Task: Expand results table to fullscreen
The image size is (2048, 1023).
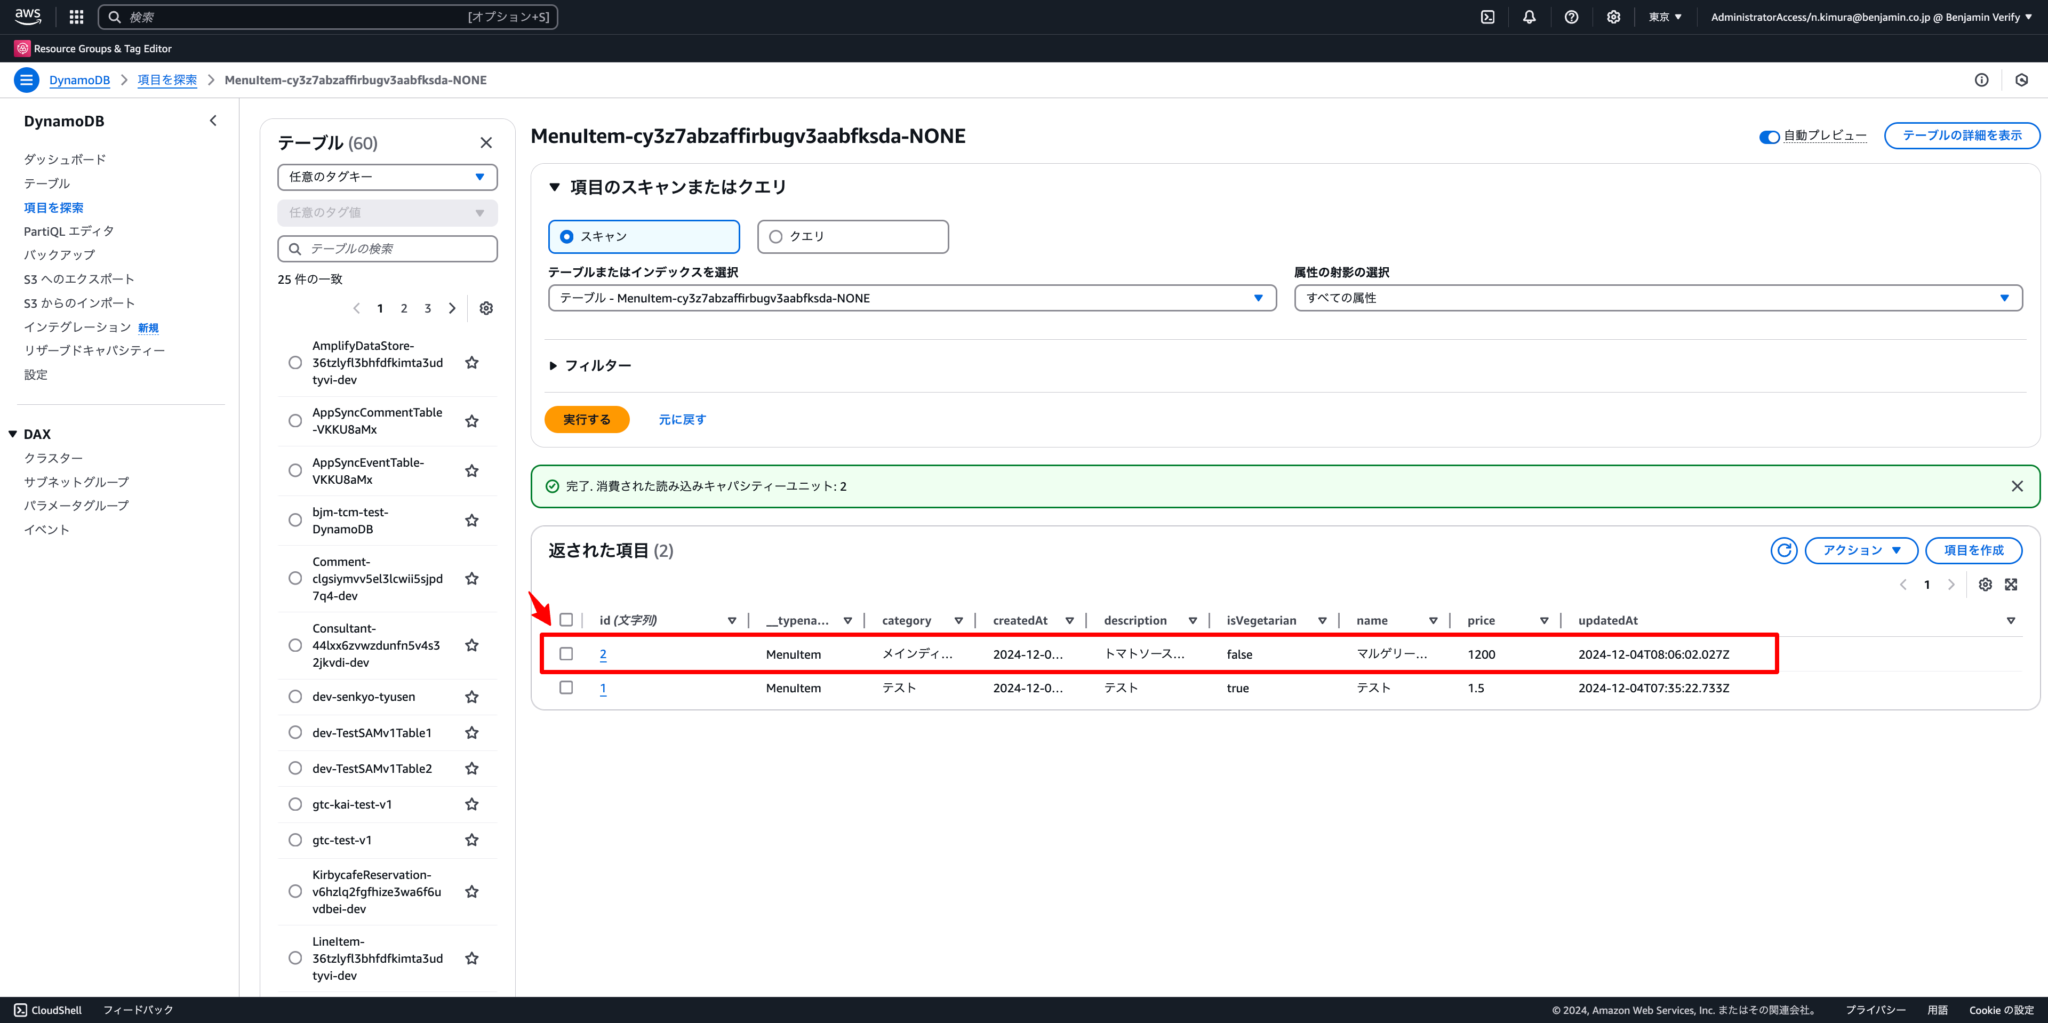Action: pos(2011,584)
